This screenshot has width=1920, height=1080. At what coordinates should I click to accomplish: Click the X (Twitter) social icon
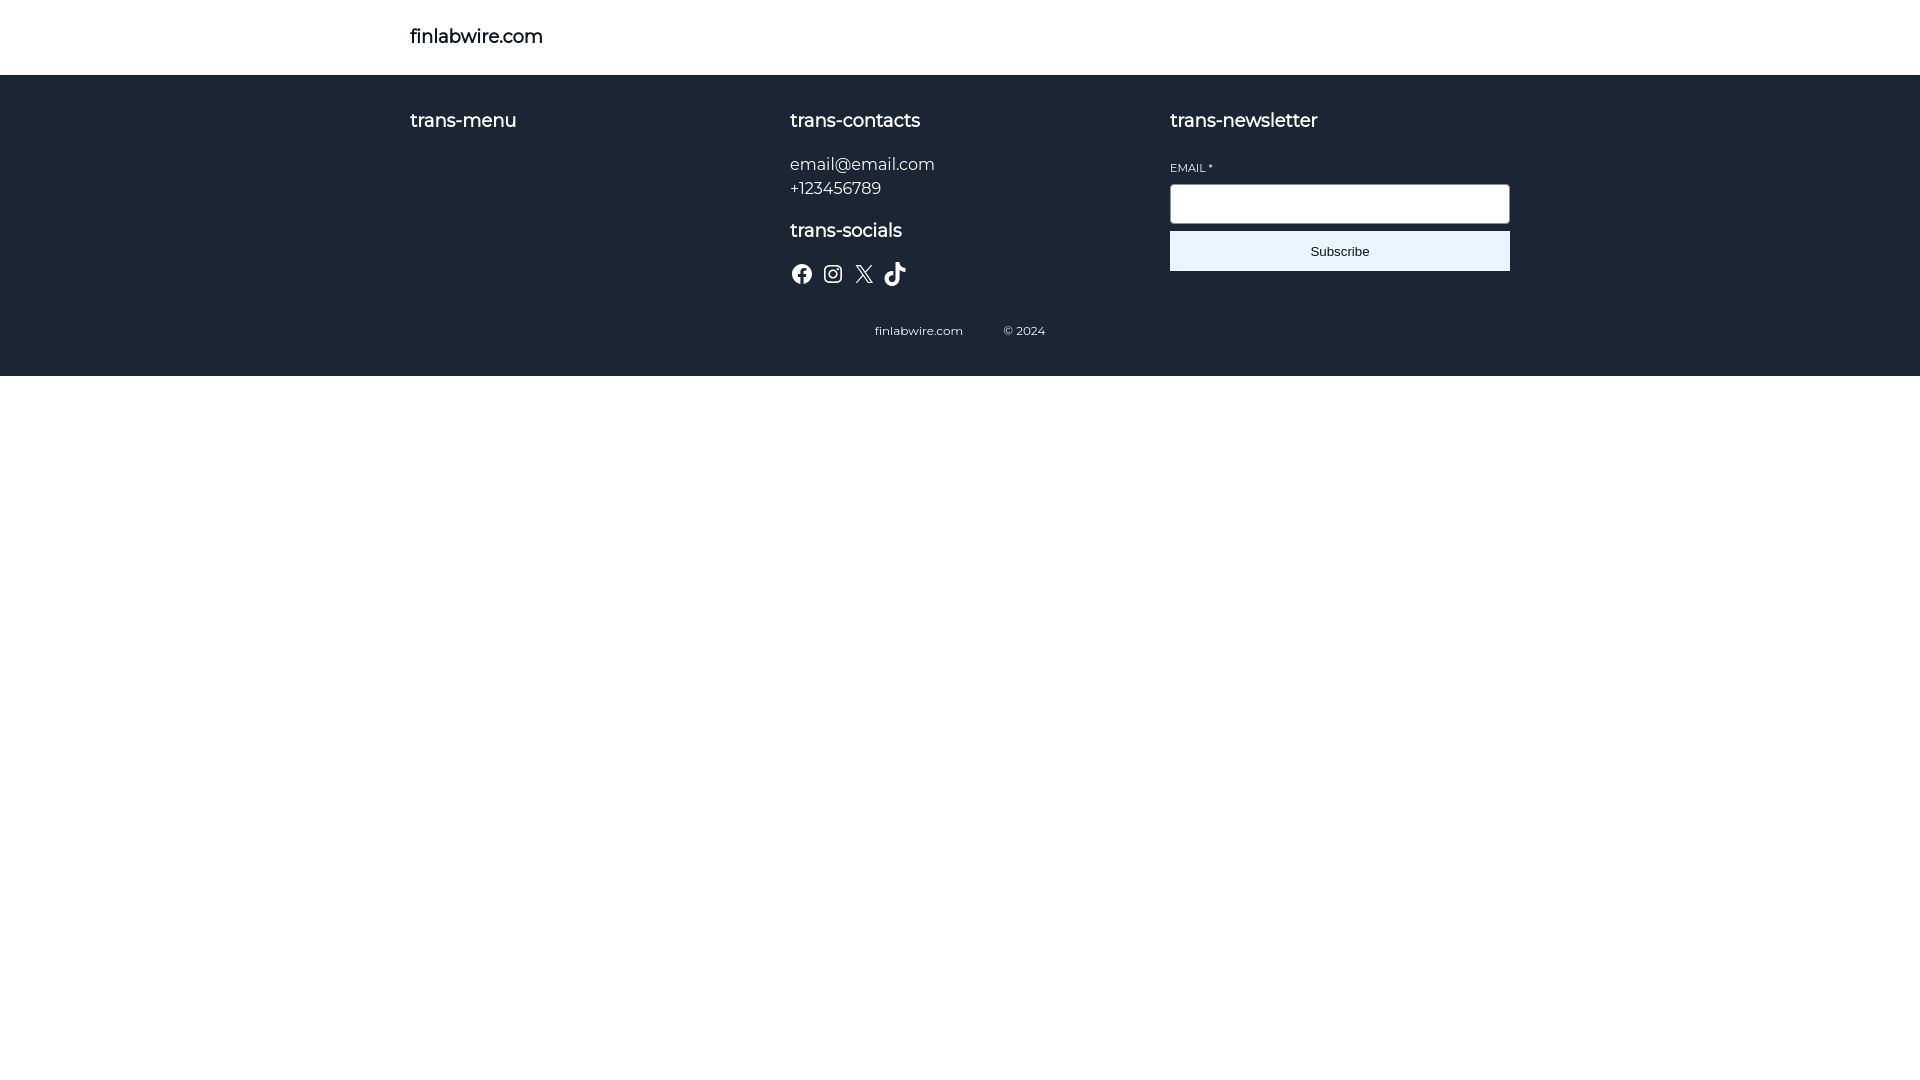[x=864, y=274]
